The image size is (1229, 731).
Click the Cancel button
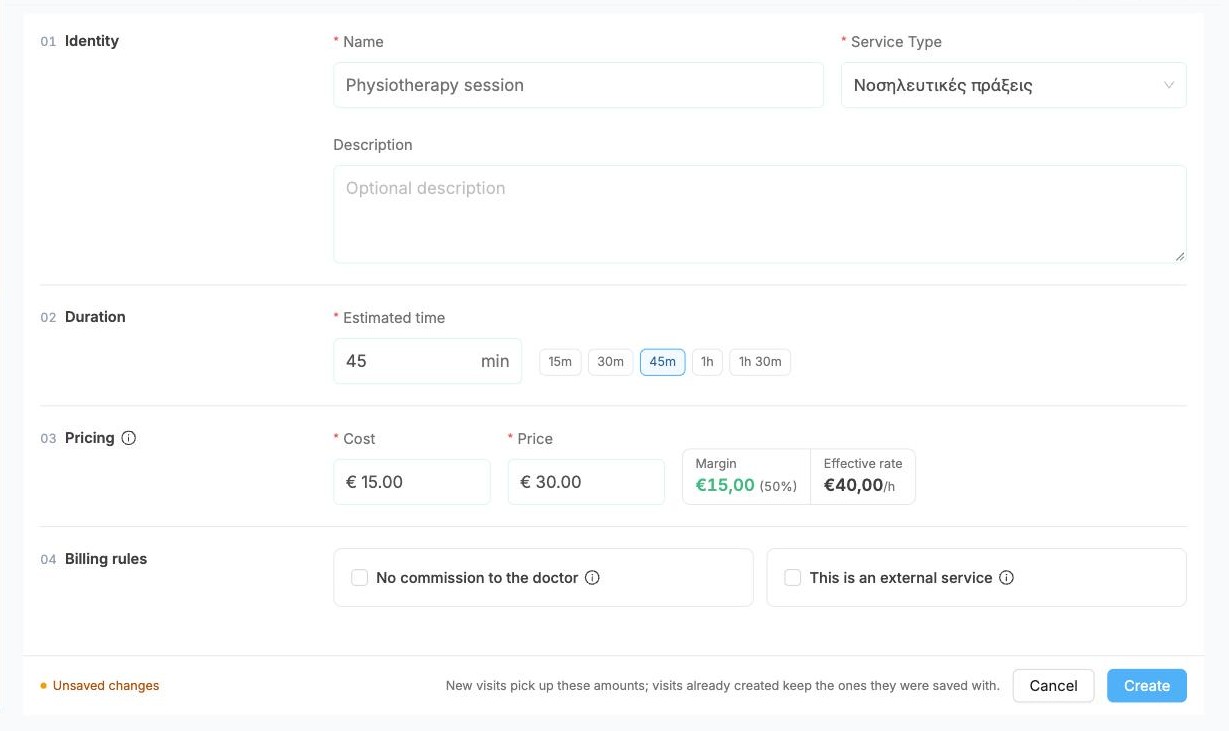pos(1053,685)
